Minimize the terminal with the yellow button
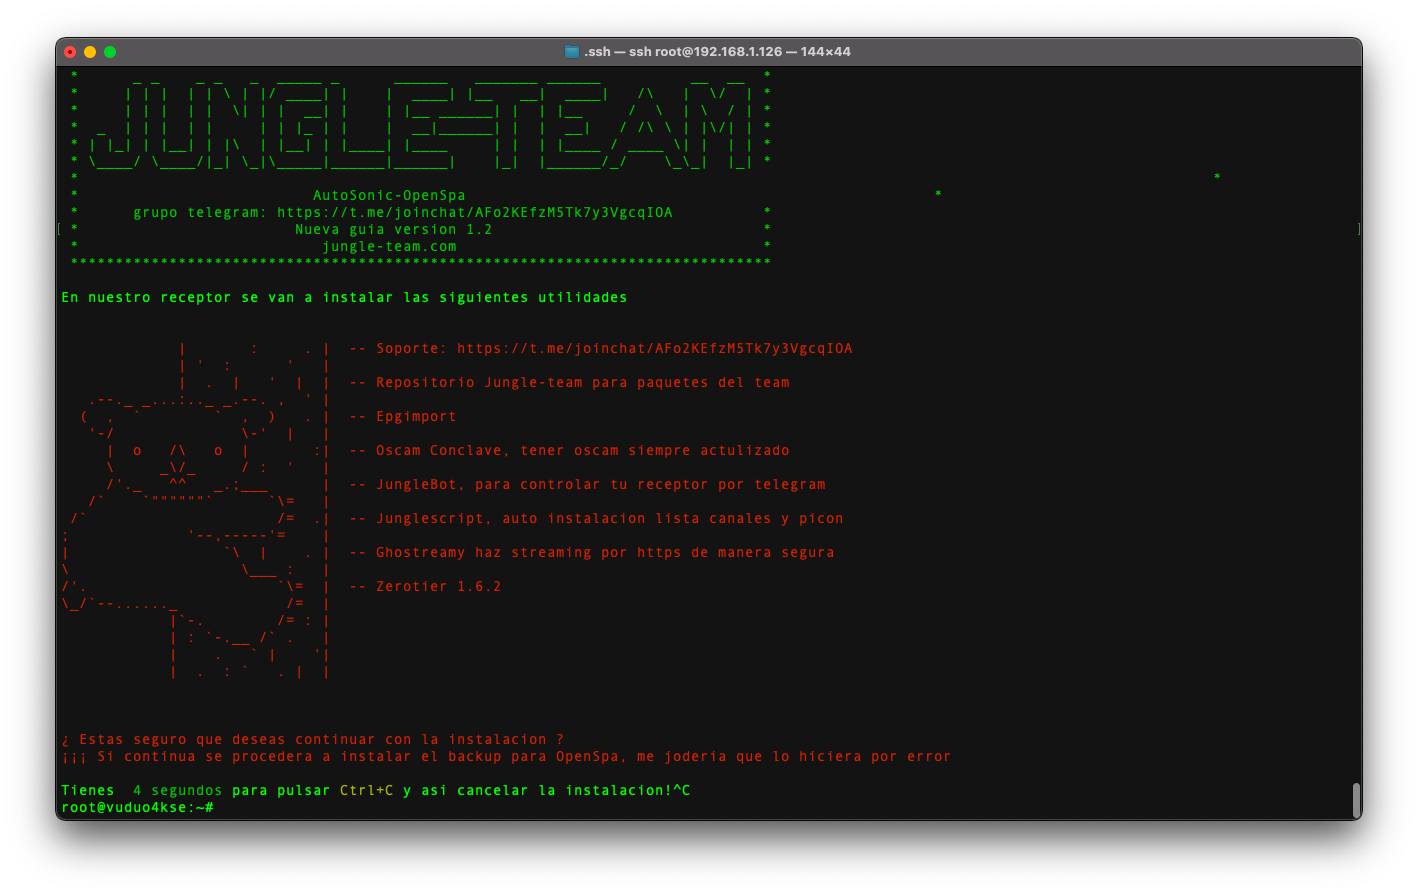1418x894 pixels. point(90,52)
